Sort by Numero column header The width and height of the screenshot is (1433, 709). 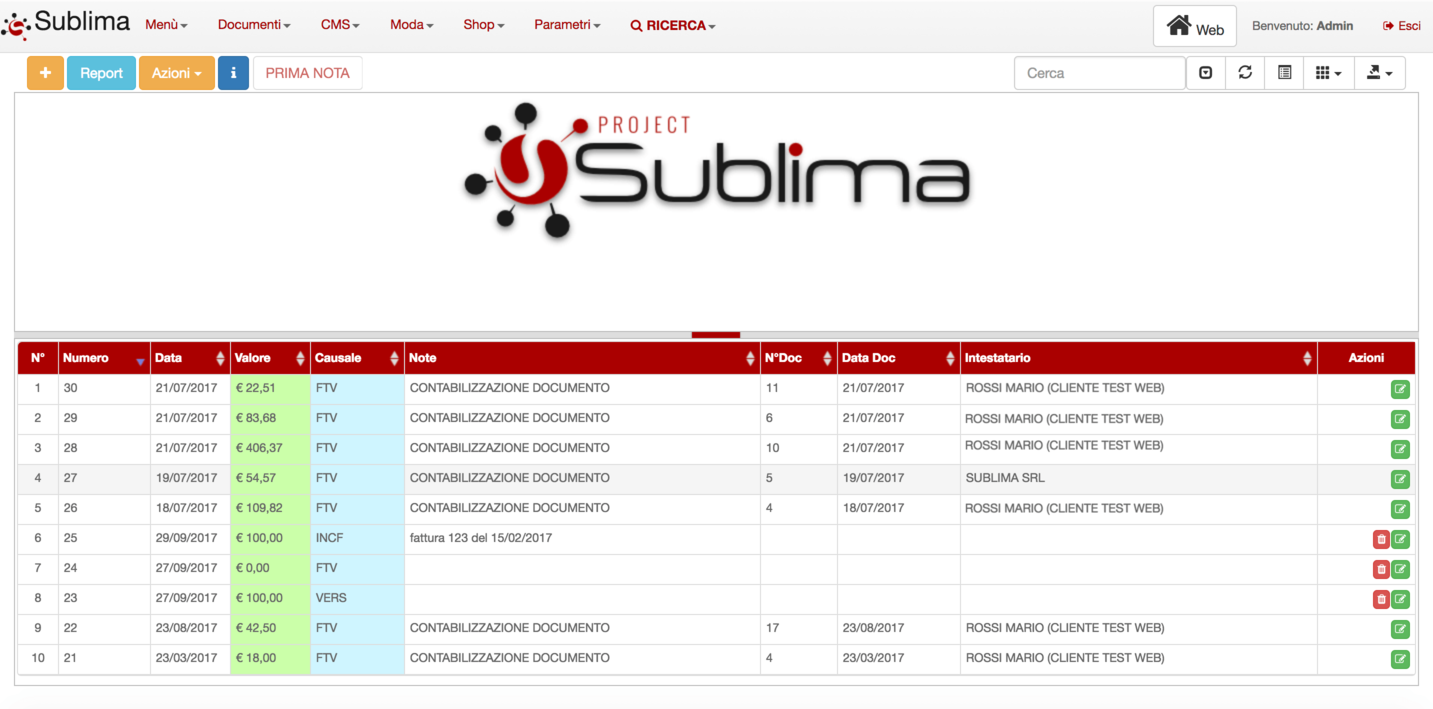click(104, 358)
